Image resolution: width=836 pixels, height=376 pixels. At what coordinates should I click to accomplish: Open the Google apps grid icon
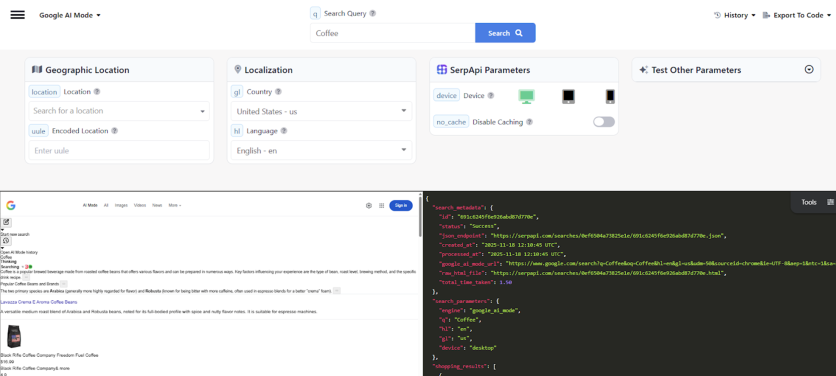tap(381, 205)
